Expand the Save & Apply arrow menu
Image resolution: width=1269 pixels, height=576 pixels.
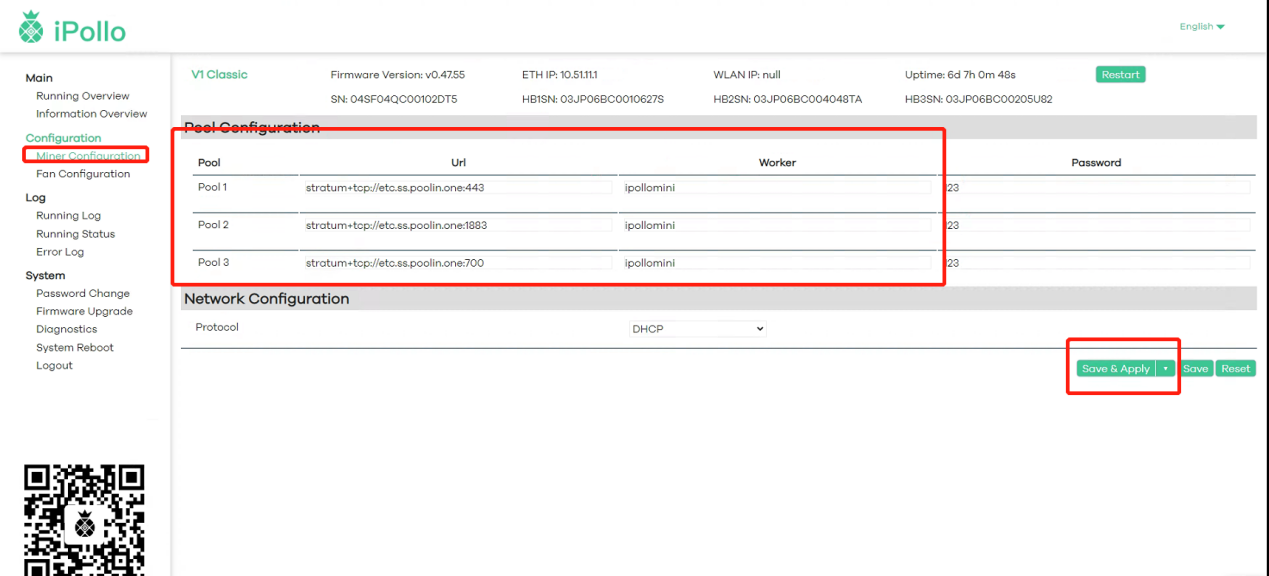(x=1165, y=369)
